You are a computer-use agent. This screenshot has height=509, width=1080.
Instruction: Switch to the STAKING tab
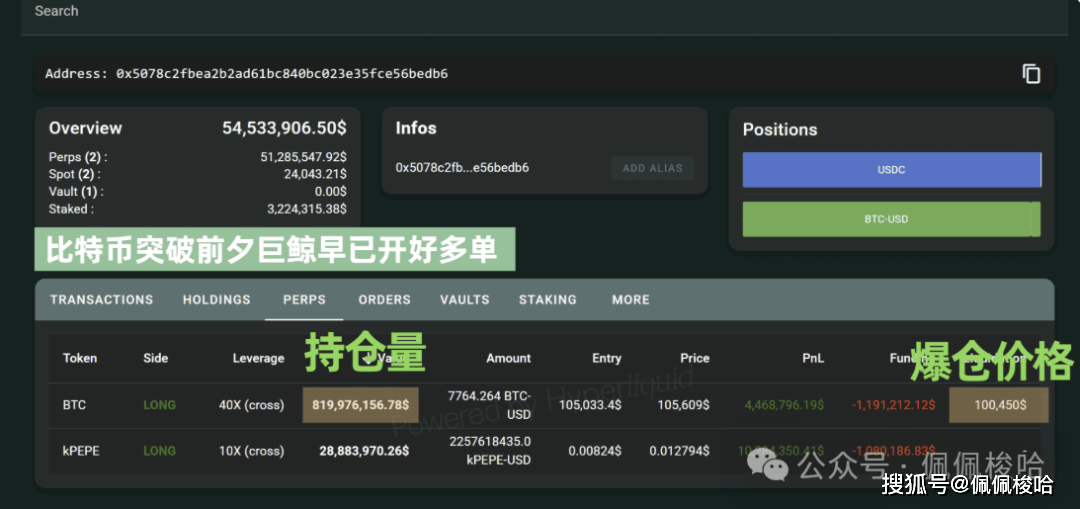(547, 300)
